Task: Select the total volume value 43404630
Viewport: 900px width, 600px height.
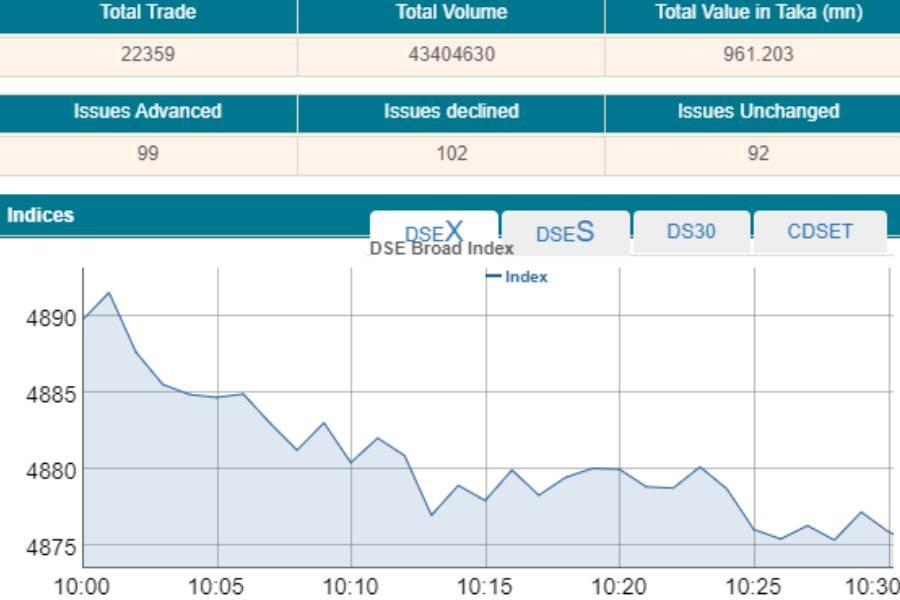Action: [451, 55]
